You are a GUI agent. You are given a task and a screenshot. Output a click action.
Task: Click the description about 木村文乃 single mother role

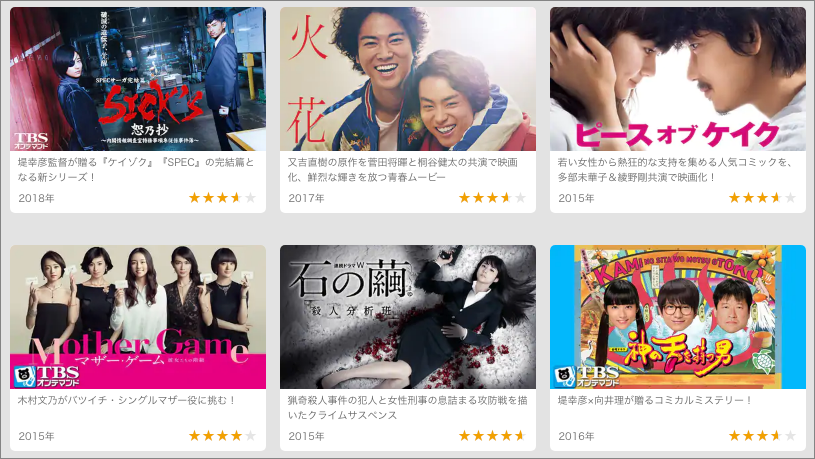coord(127,400)
